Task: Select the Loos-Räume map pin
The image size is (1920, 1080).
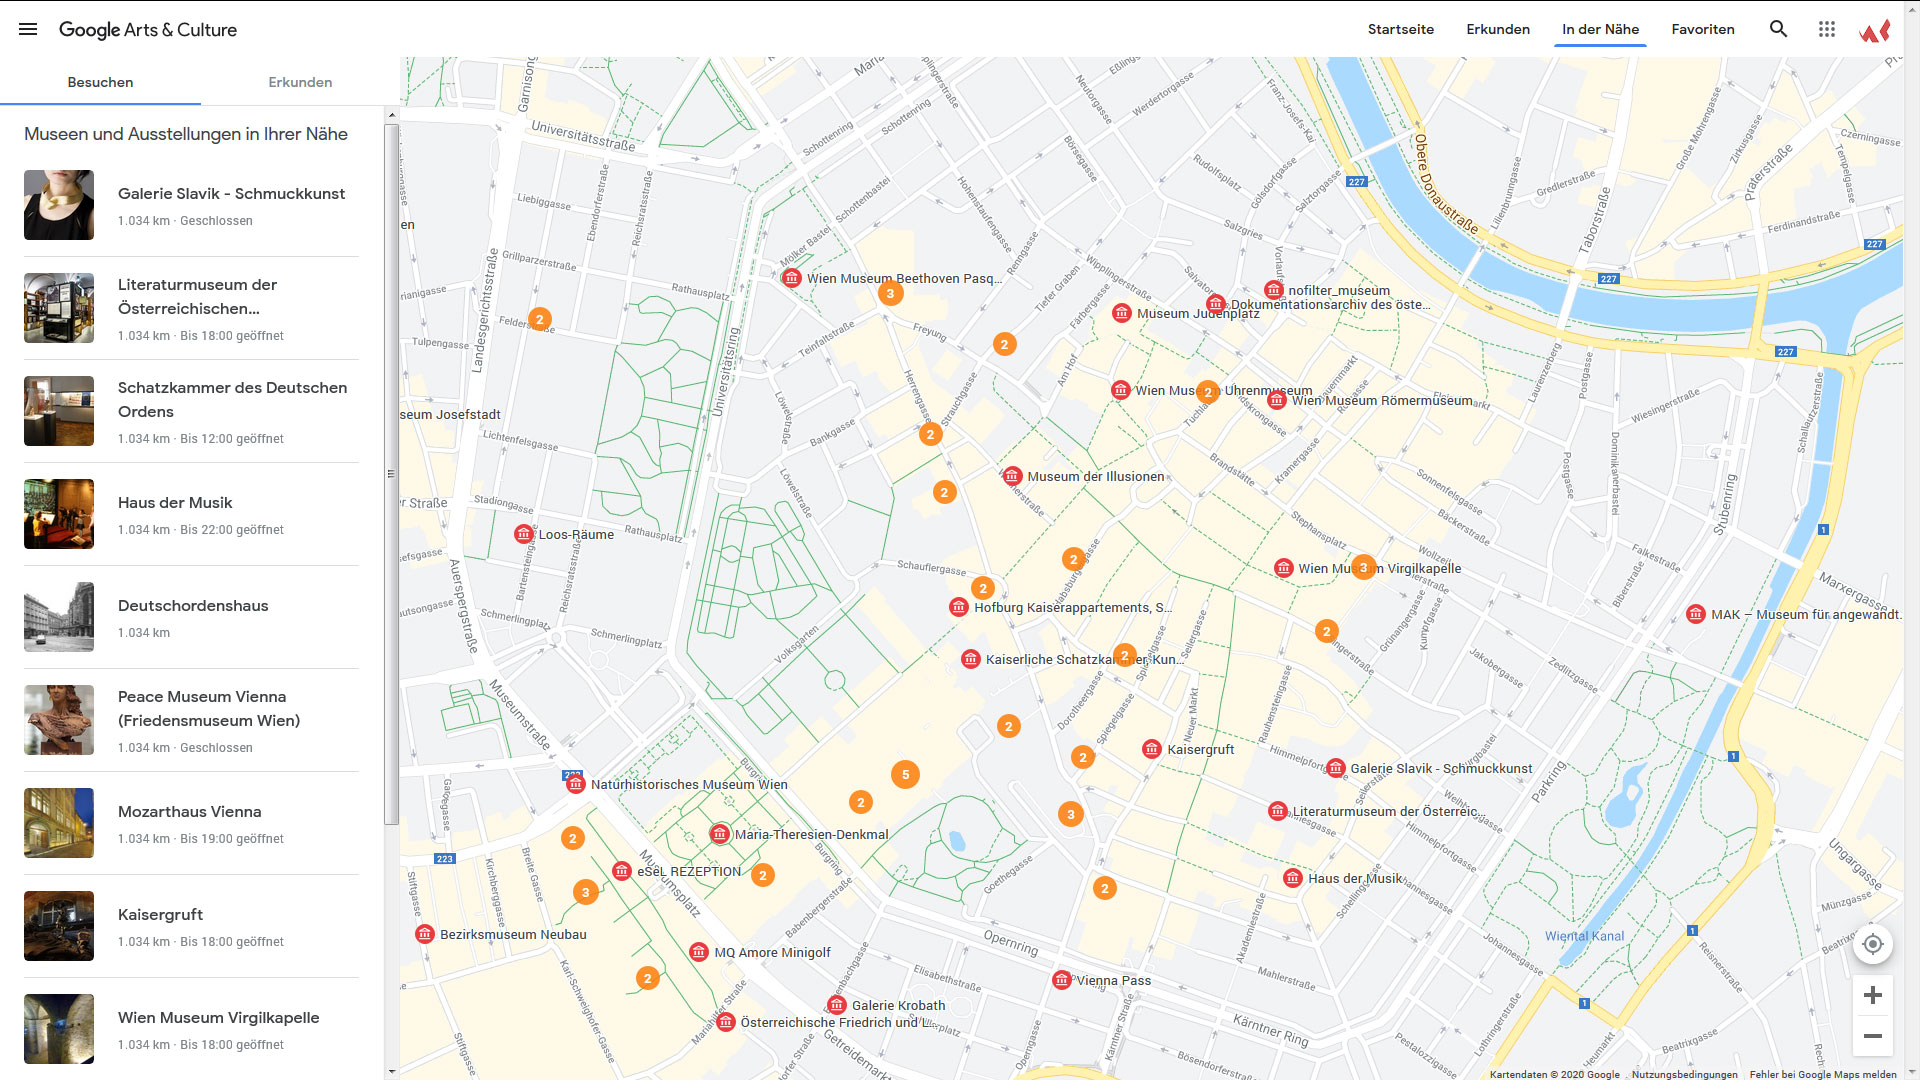Action: [x=524, y=534]
